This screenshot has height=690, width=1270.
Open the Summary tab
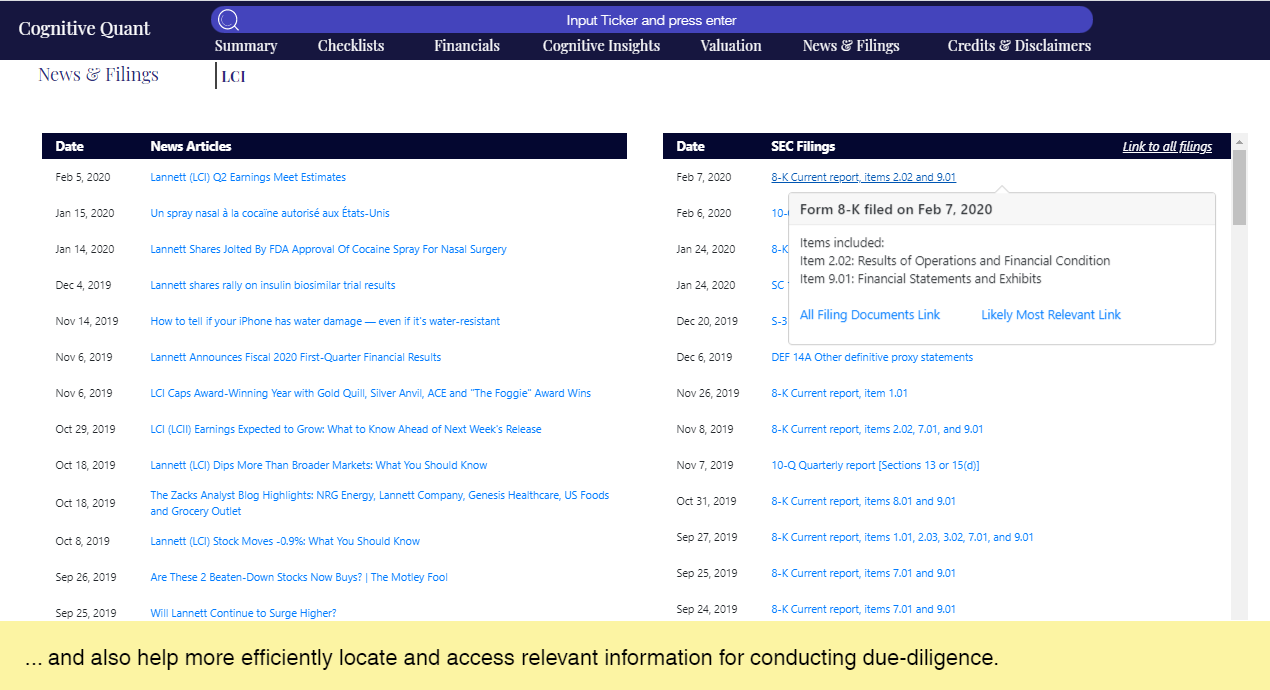[245, 45]
